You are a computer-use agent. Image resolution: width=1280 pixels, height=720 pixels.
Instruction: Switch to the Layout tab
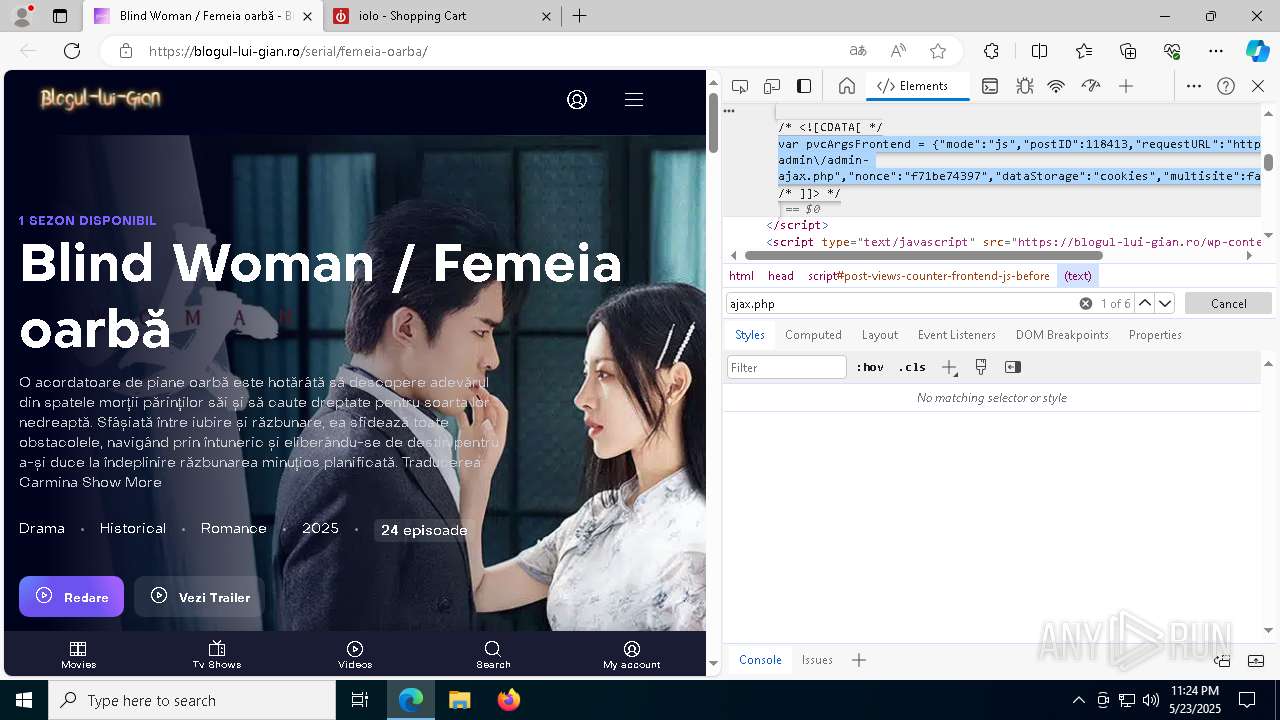(x=880, y=335)
